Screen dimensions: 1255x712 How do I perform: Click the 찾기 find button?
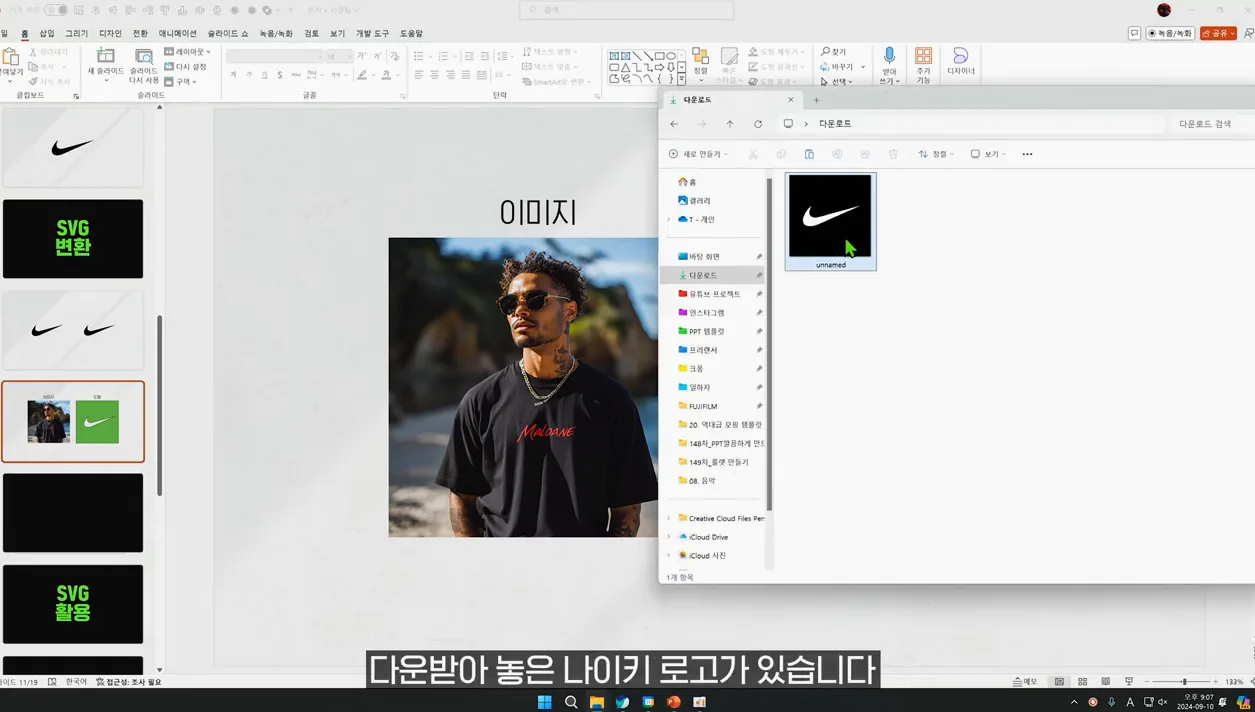pyautogui.click(x=834, y=52)
